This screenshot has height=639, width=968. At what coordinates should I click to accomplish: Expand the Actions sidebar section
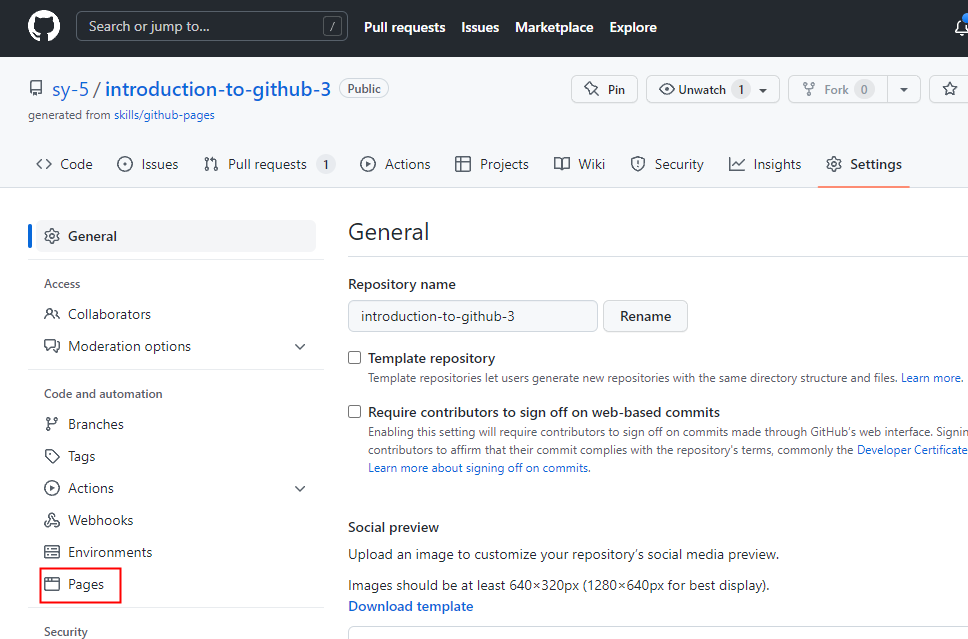300,488
